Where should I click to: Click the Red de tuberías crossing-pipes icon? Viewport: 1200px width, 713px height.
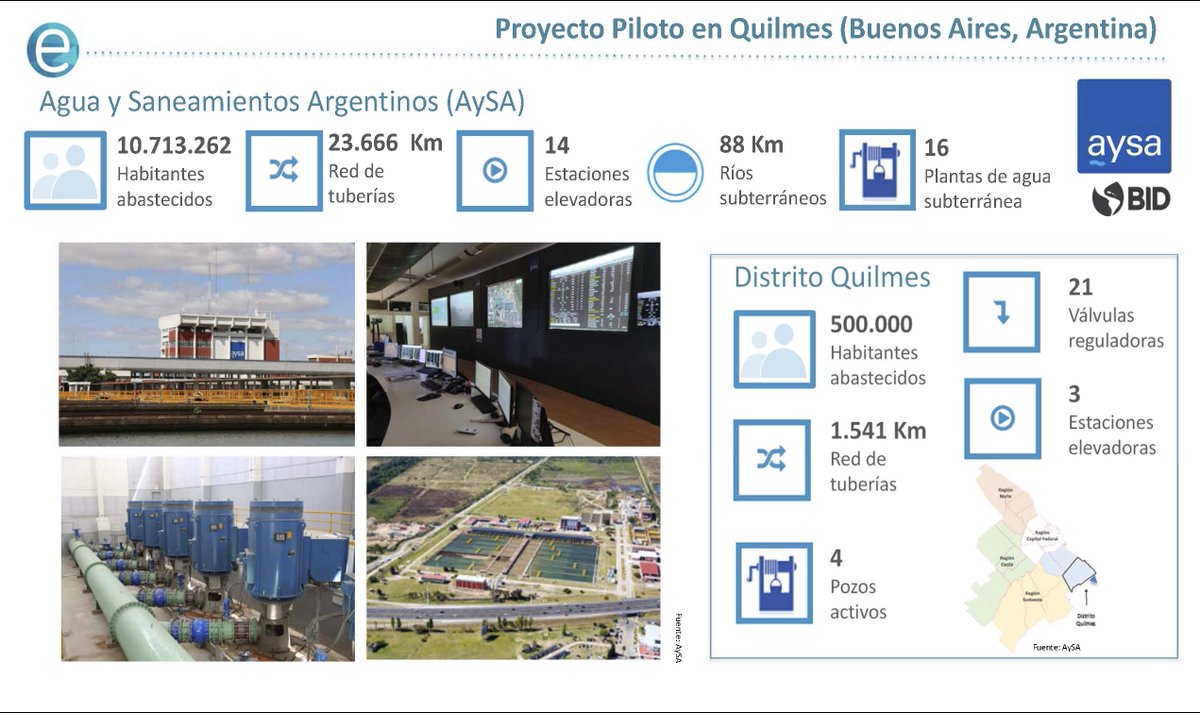coord(283,170)
